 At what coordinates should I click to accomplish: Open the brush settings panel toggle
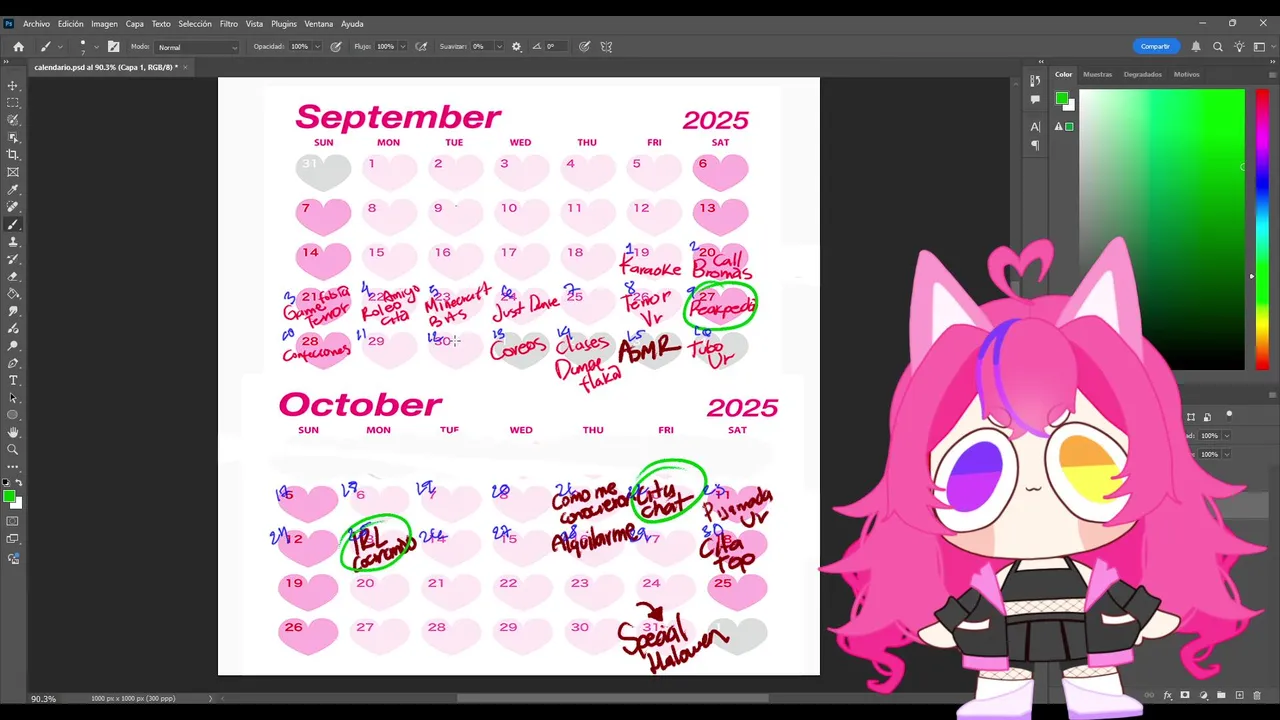click(x=113, y=46)
